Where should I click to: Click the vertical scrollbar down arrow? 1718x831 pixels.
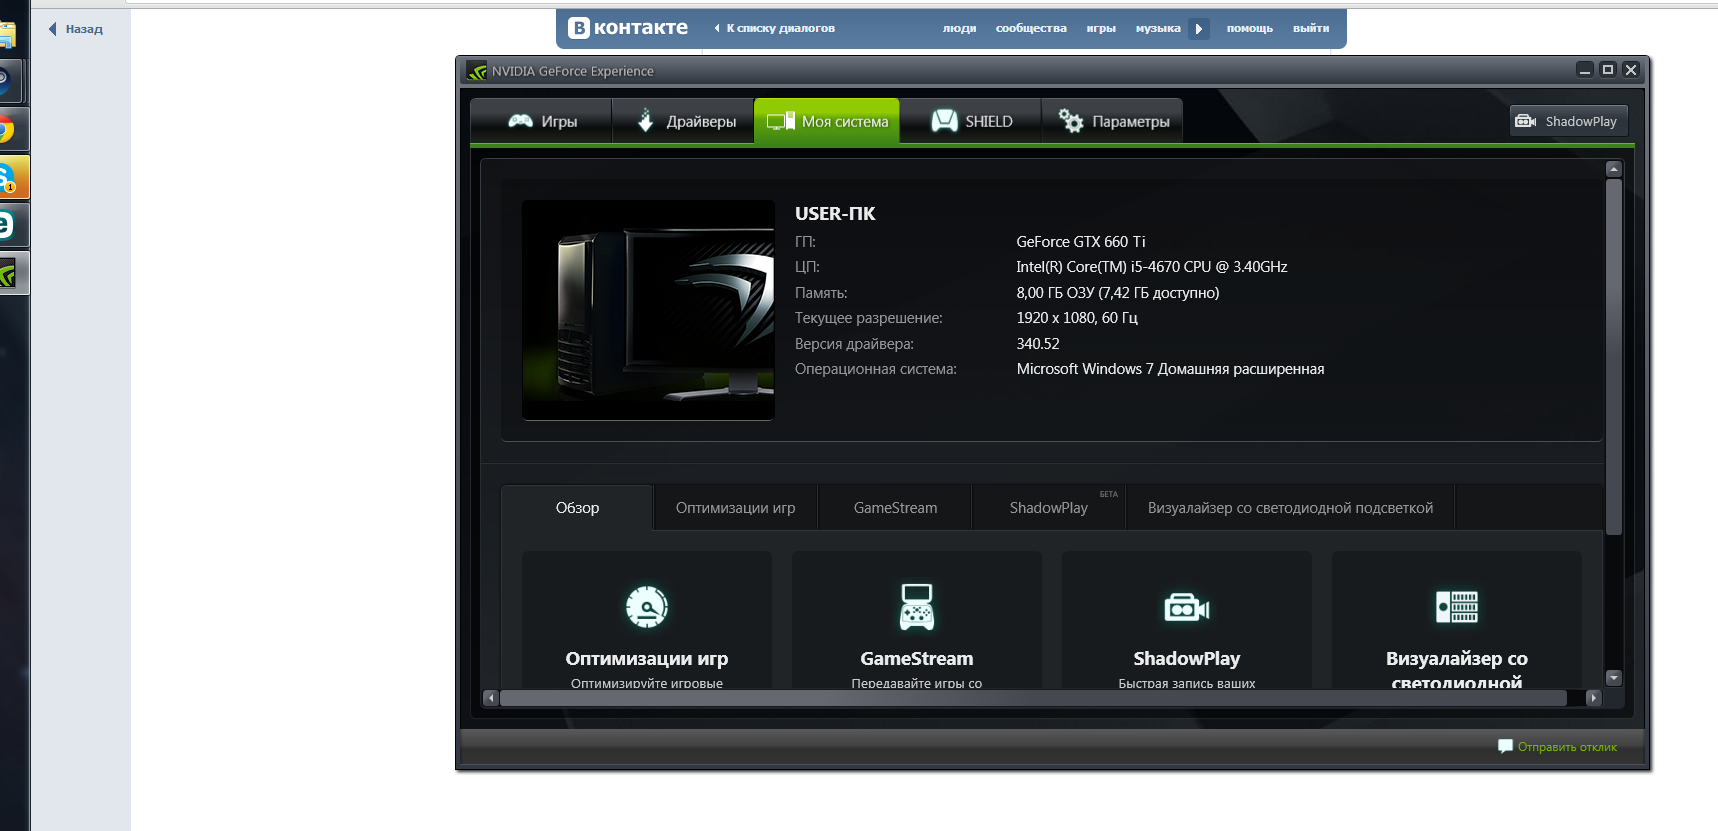click(1613, 678)
